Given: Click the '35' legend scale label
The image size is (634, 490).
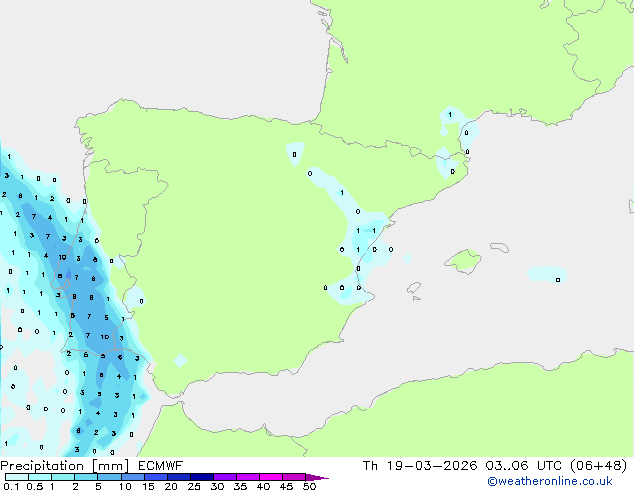Looking at the screenshot, I should [240, 486].
